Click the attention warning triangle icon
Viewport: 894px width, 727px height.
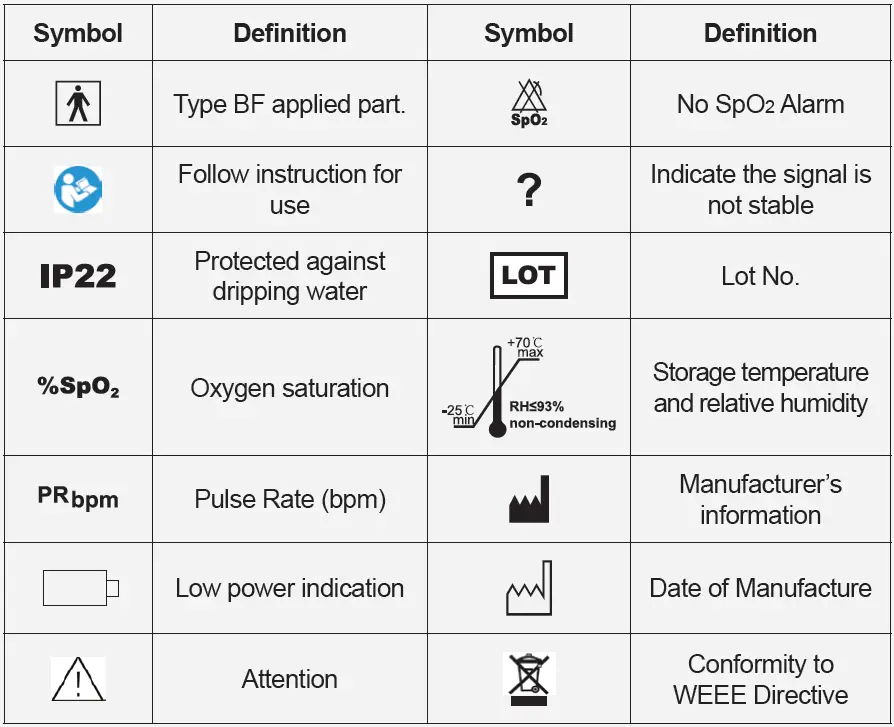click(78, 679)
